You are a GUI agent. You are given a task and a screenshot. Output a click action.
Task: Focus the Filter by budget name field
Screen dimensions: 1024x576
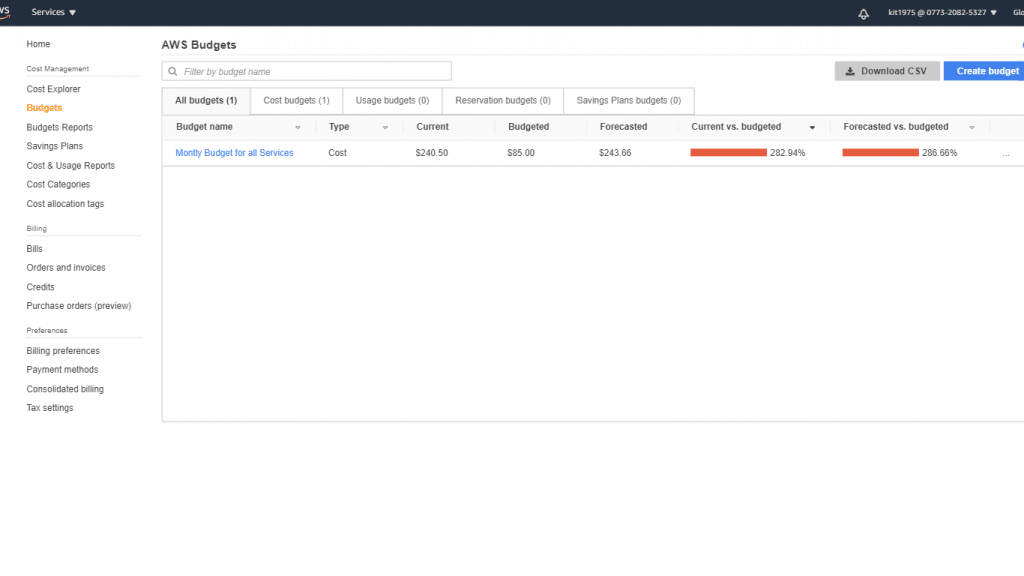click(306, 71)
